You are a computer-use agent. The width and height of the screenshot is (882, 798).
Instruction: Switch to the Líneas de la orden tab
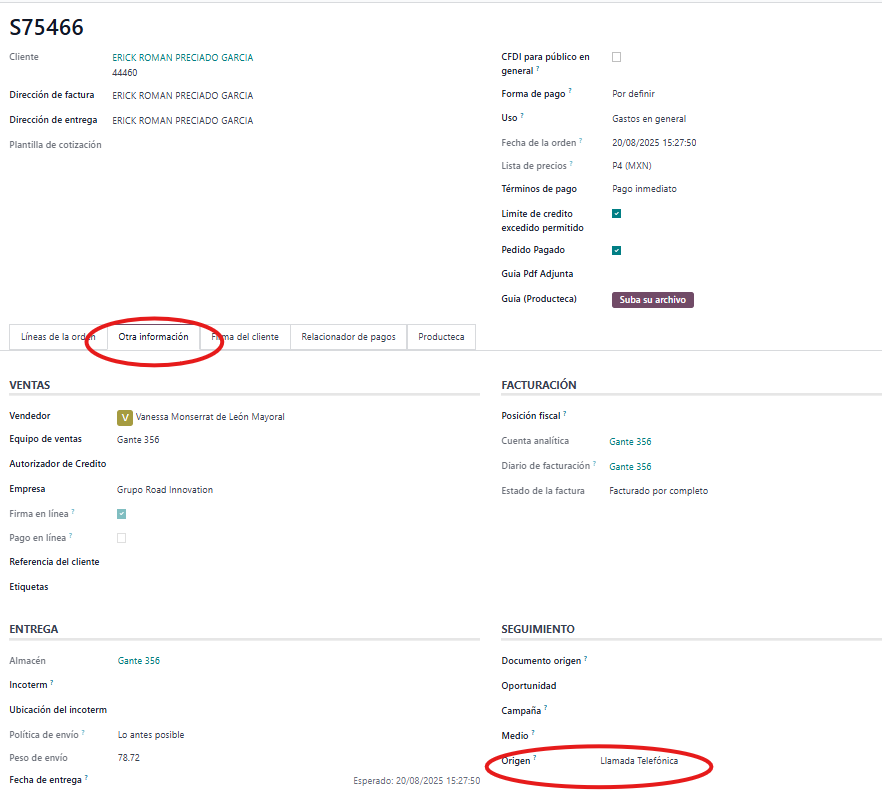coord(57,337)
